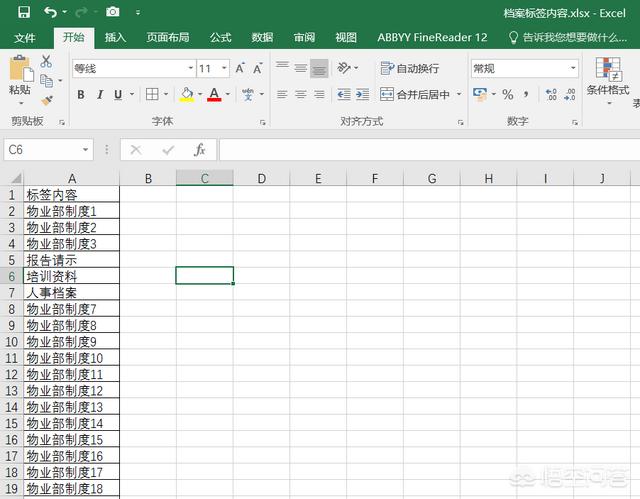The image size is (640, 499).
Task: Click the Save icon in quick access toolbar
Action: point(24,12)
